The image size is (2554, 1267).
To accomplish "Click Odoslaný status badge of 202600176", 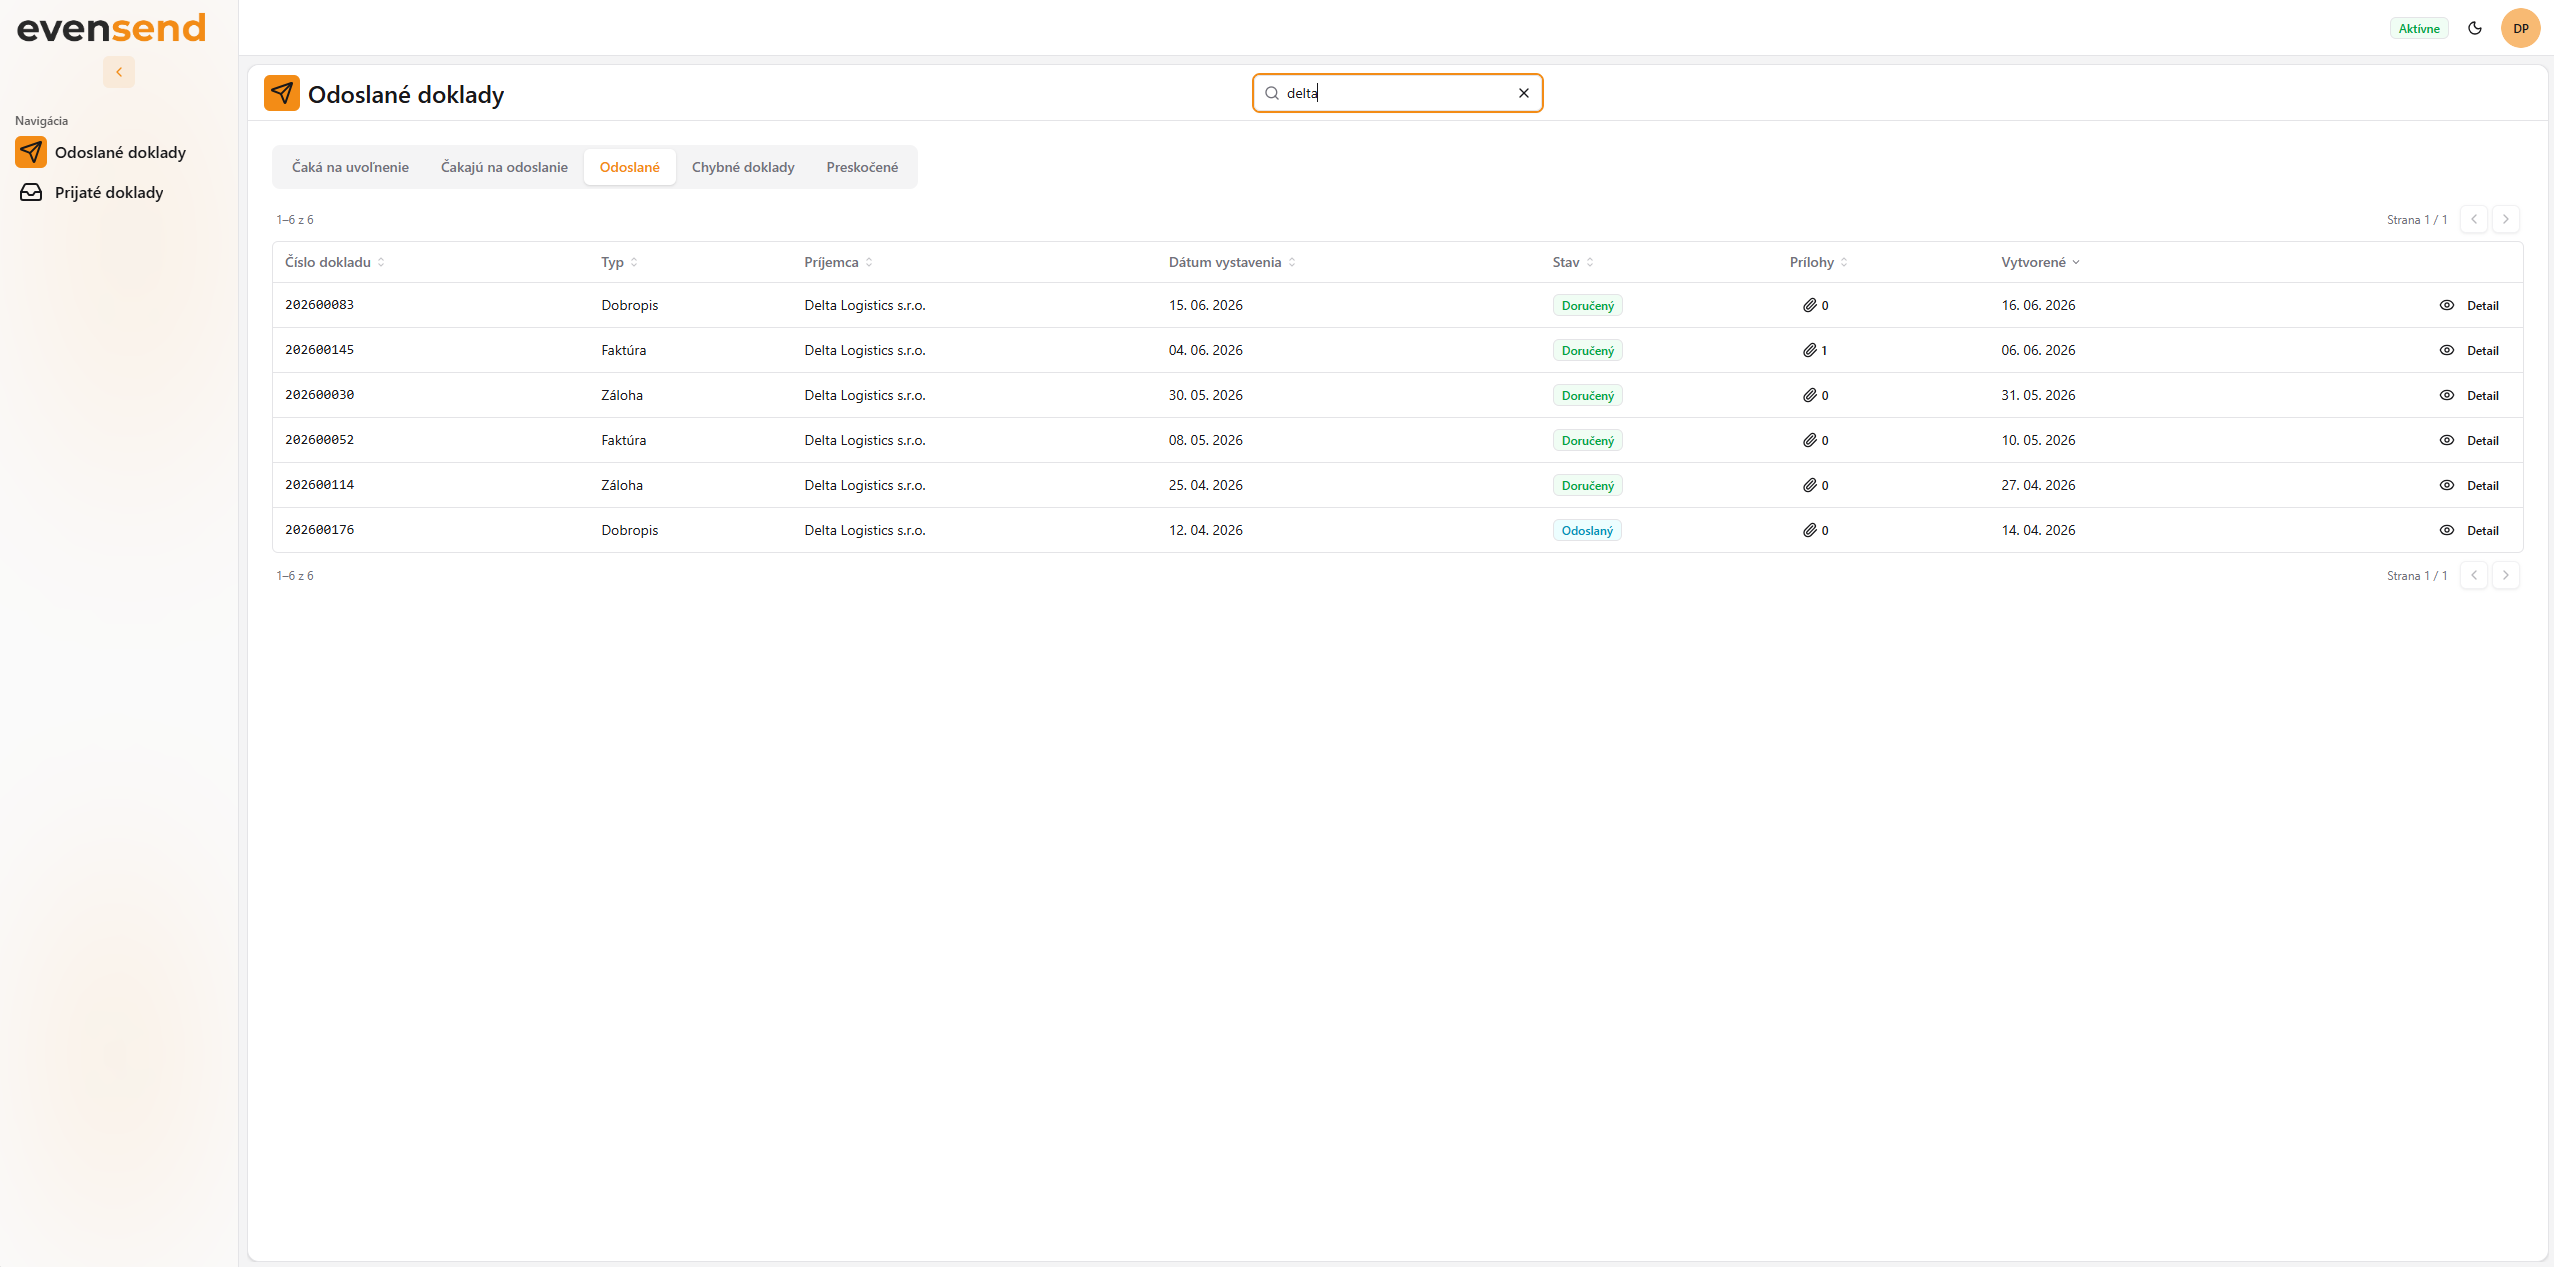I will point(1587,530).
